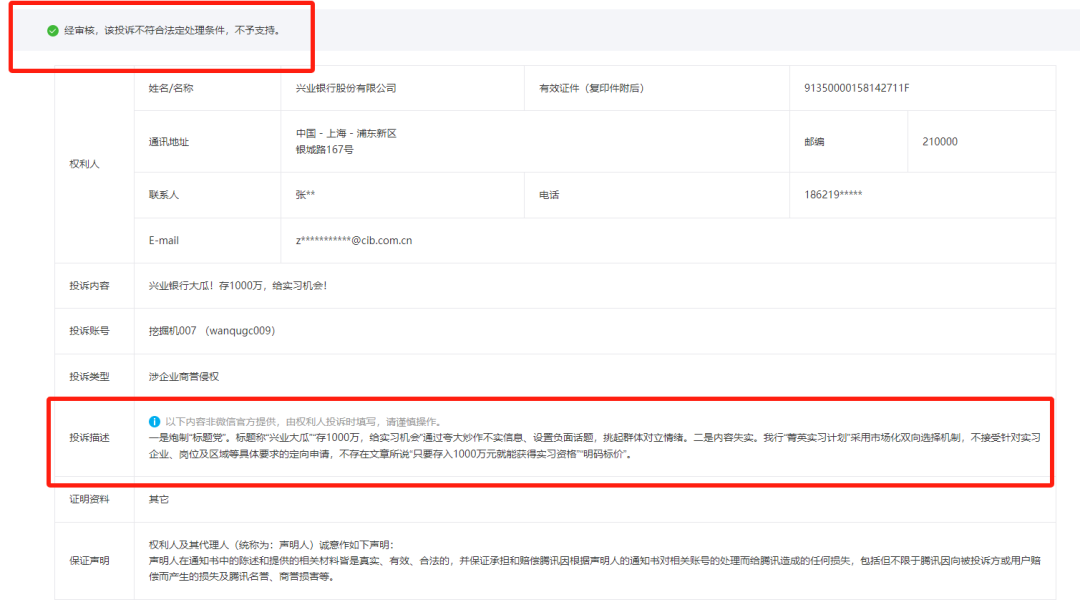Image resolution: width=1080 pixels, height=615 pixels.
Task: Click the proof material value 其它
Action: point(158,499)
